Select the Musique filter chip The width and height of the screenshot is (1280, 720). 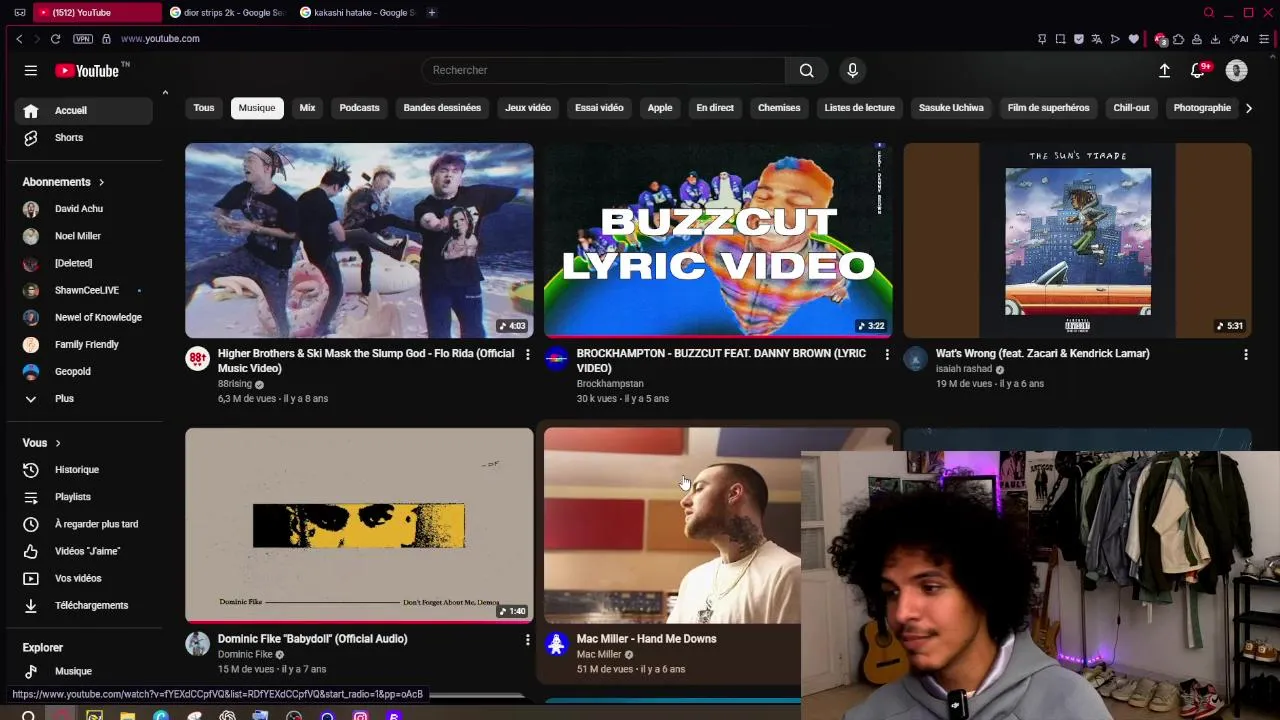257,108
